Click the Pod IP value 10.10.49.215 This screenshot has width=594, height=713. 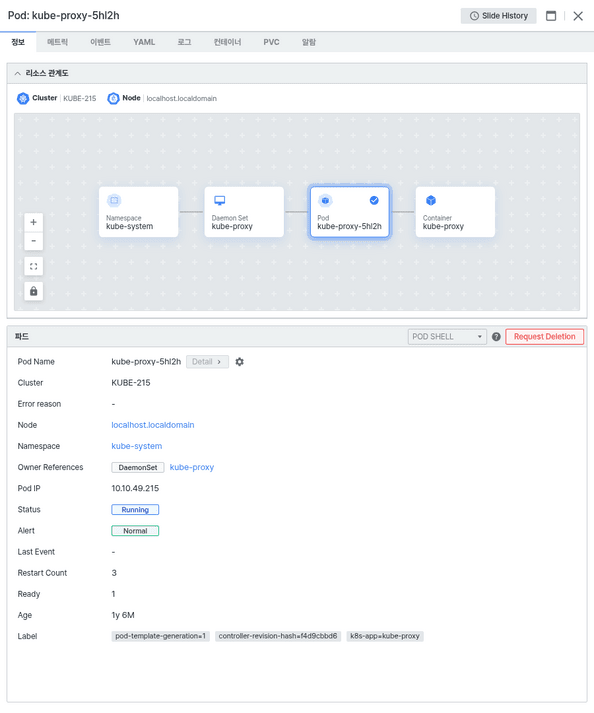[x=135, y=488]
